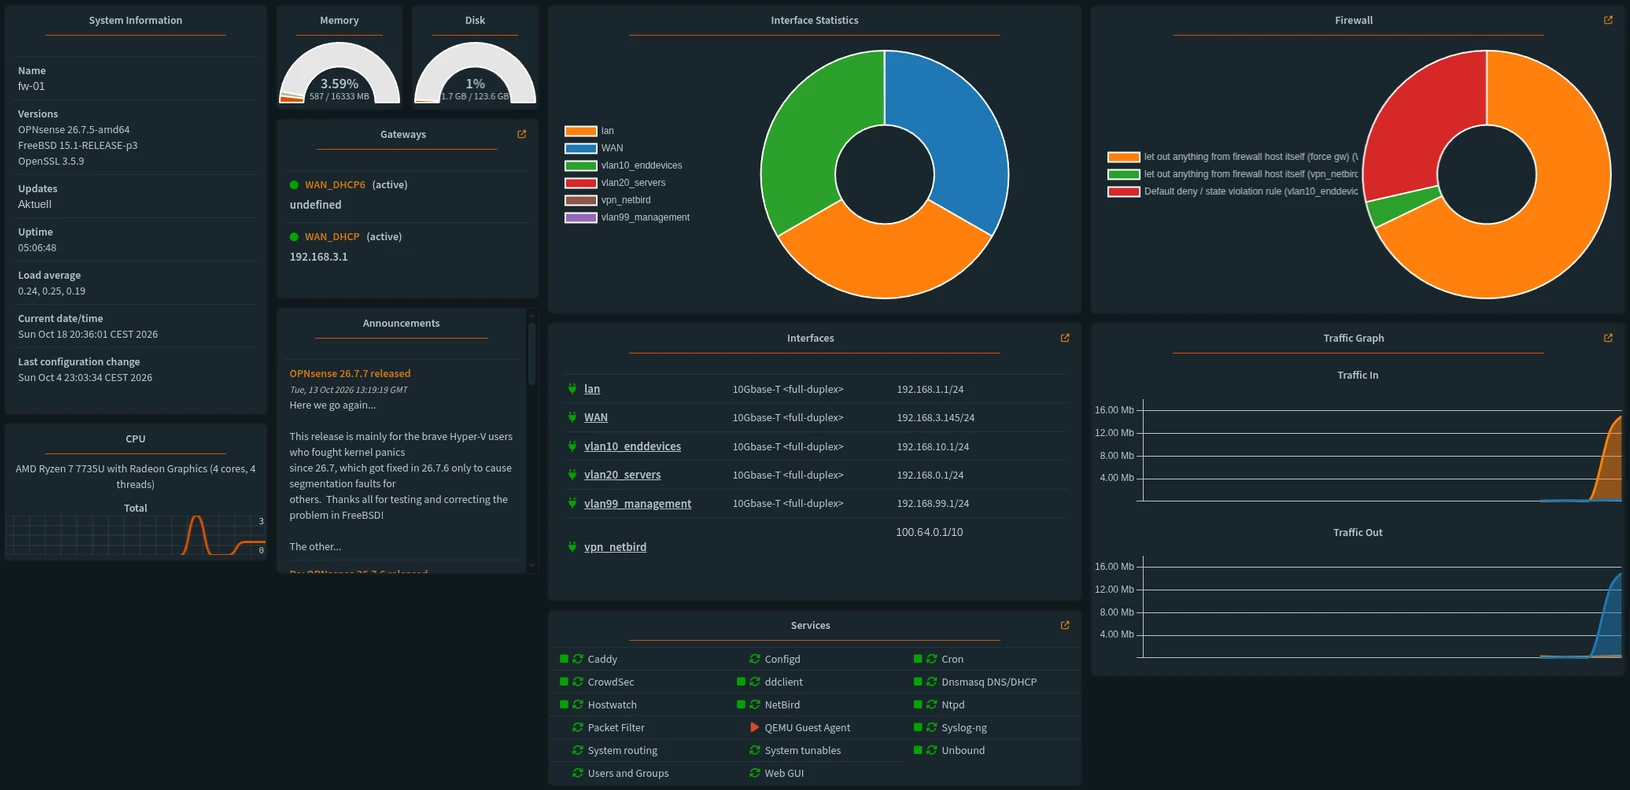
Task: Select the 192.168.3.145/24 address text
Action: (x=936, y=418)
